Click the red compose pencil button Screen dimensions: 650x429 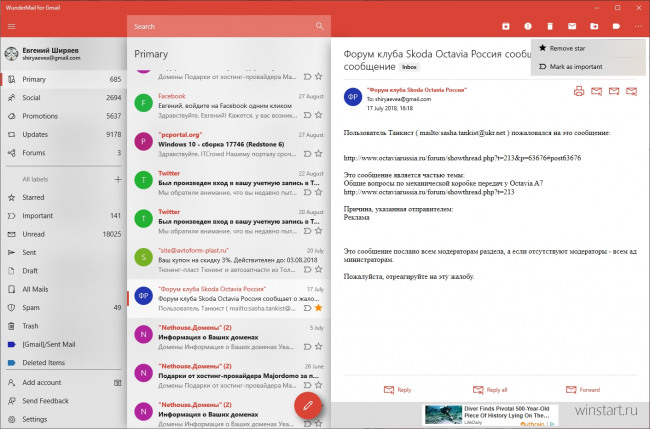click(310, 405)
